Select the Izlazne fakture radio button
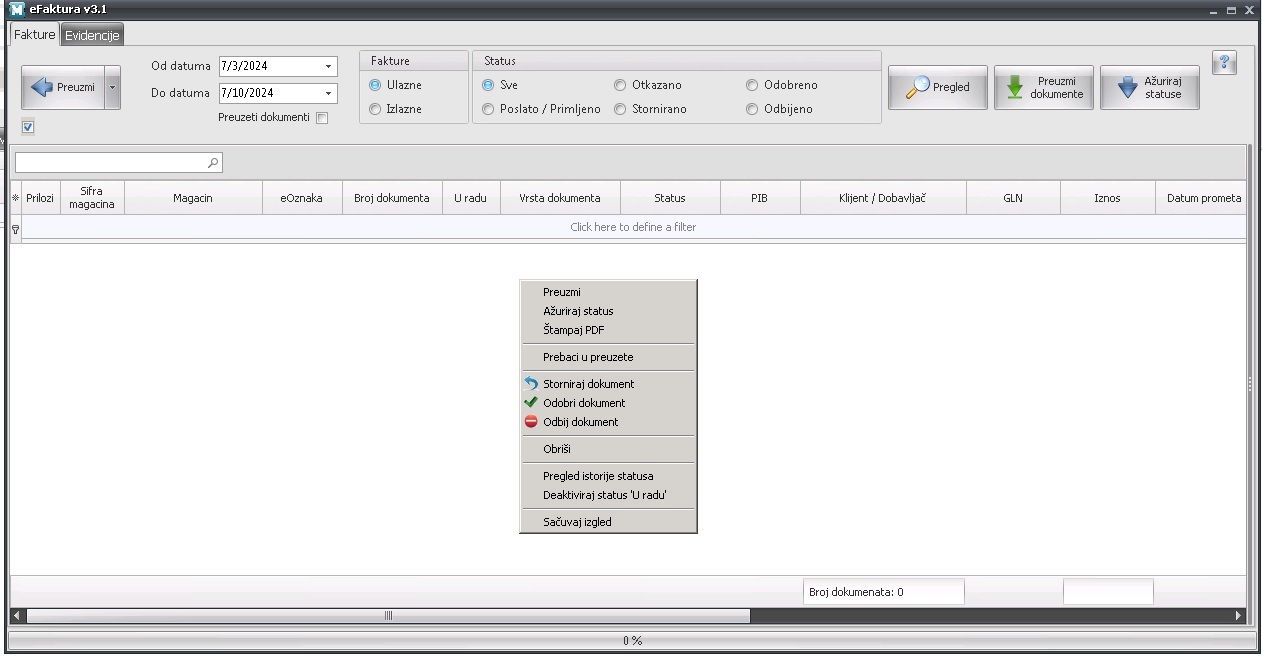 (375, 109)
